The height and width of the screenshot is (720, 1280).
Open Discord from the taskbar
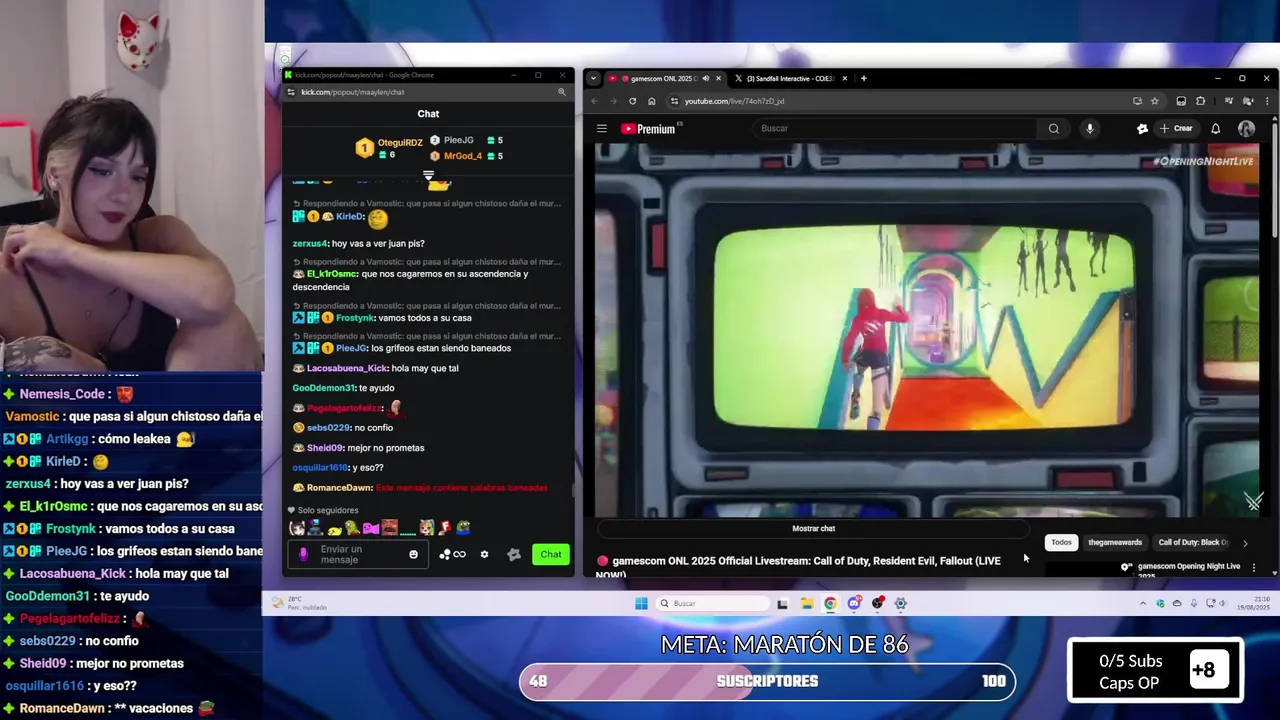click(x=854, y=603)
